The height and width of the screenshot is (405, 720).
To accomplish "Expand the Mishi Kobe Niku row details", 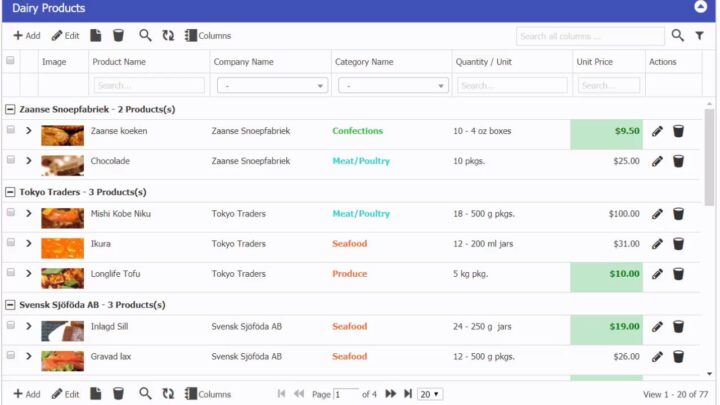I will (29, 214).
